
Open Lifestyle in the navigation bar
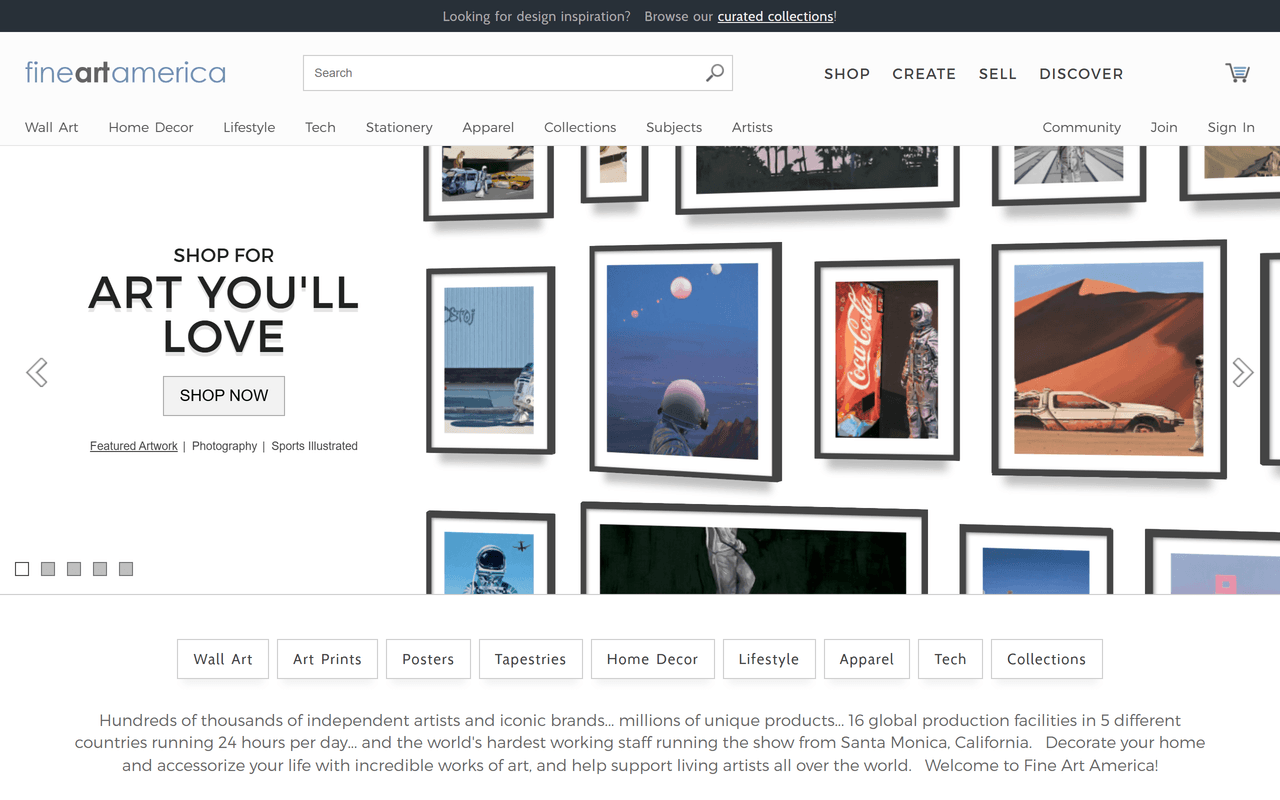tap(249, 127)
